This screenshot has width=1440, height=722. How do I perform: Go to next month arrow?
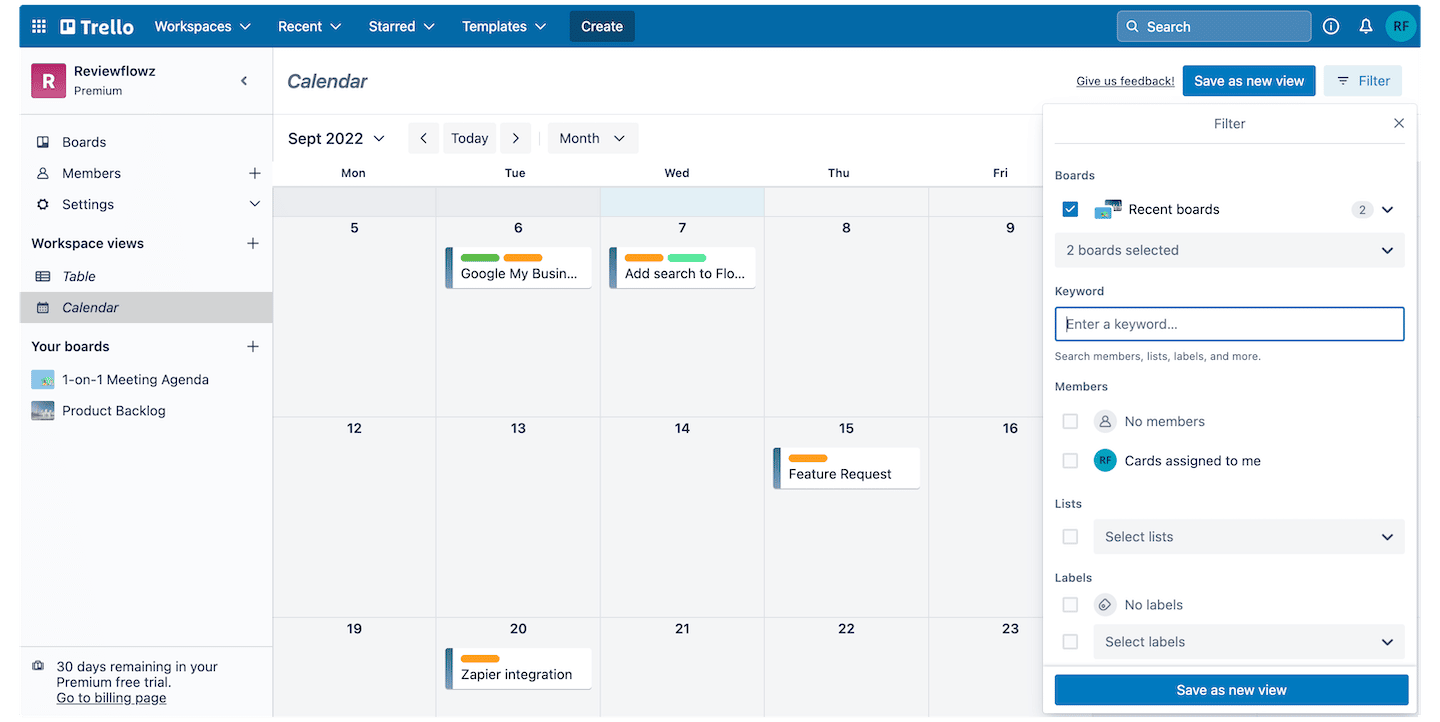click(516, 139)
